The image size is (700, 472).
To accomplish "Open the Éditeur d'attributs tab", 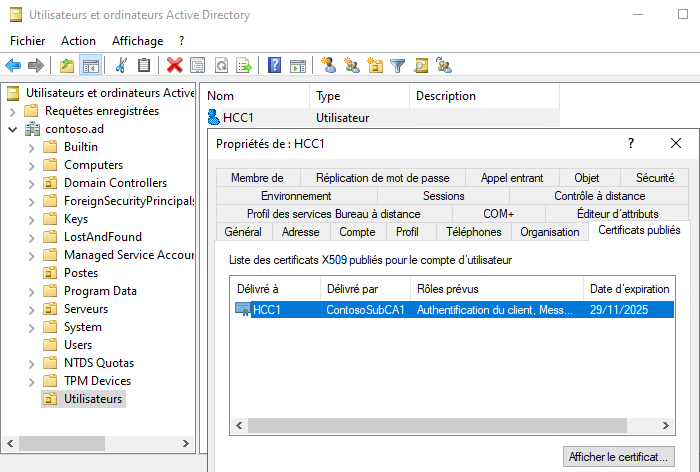I will click(x=617, y=213).
